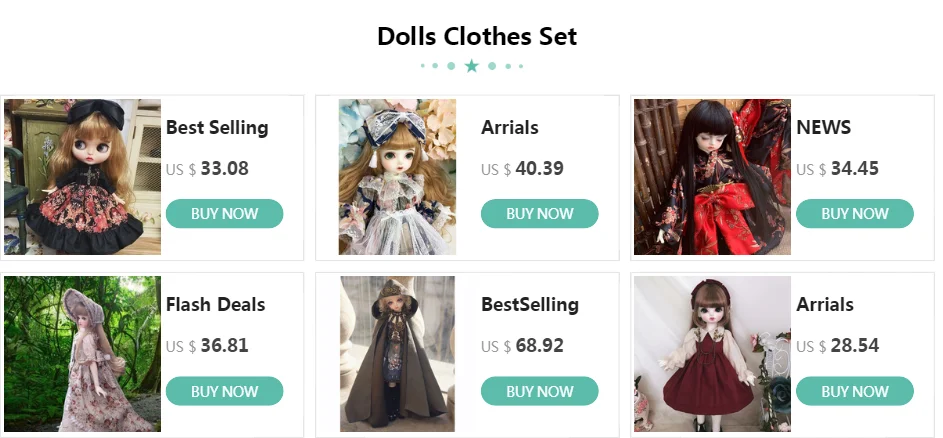Image resolution: width=943 pixels, height=438 pixels.
Task: Open the blonde doll in black floral dress photo
Action: tap(82, 177)
